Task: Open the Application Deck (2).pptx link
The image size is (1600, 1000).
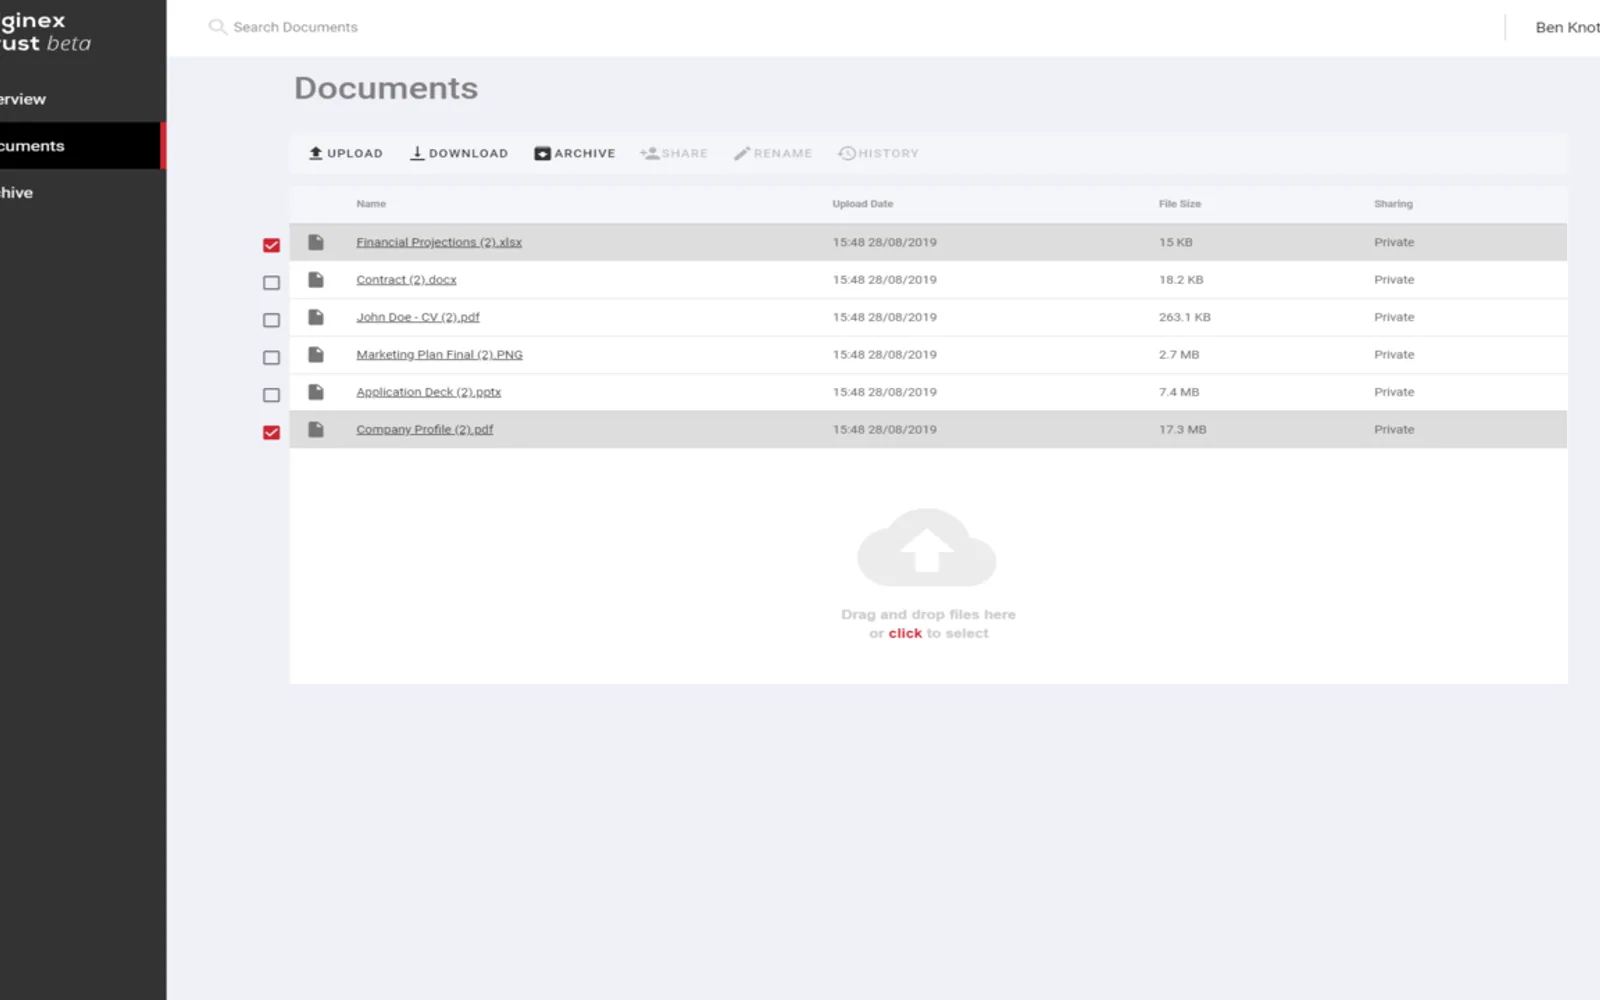Action: pyautogui.click(x=428, y=392)
